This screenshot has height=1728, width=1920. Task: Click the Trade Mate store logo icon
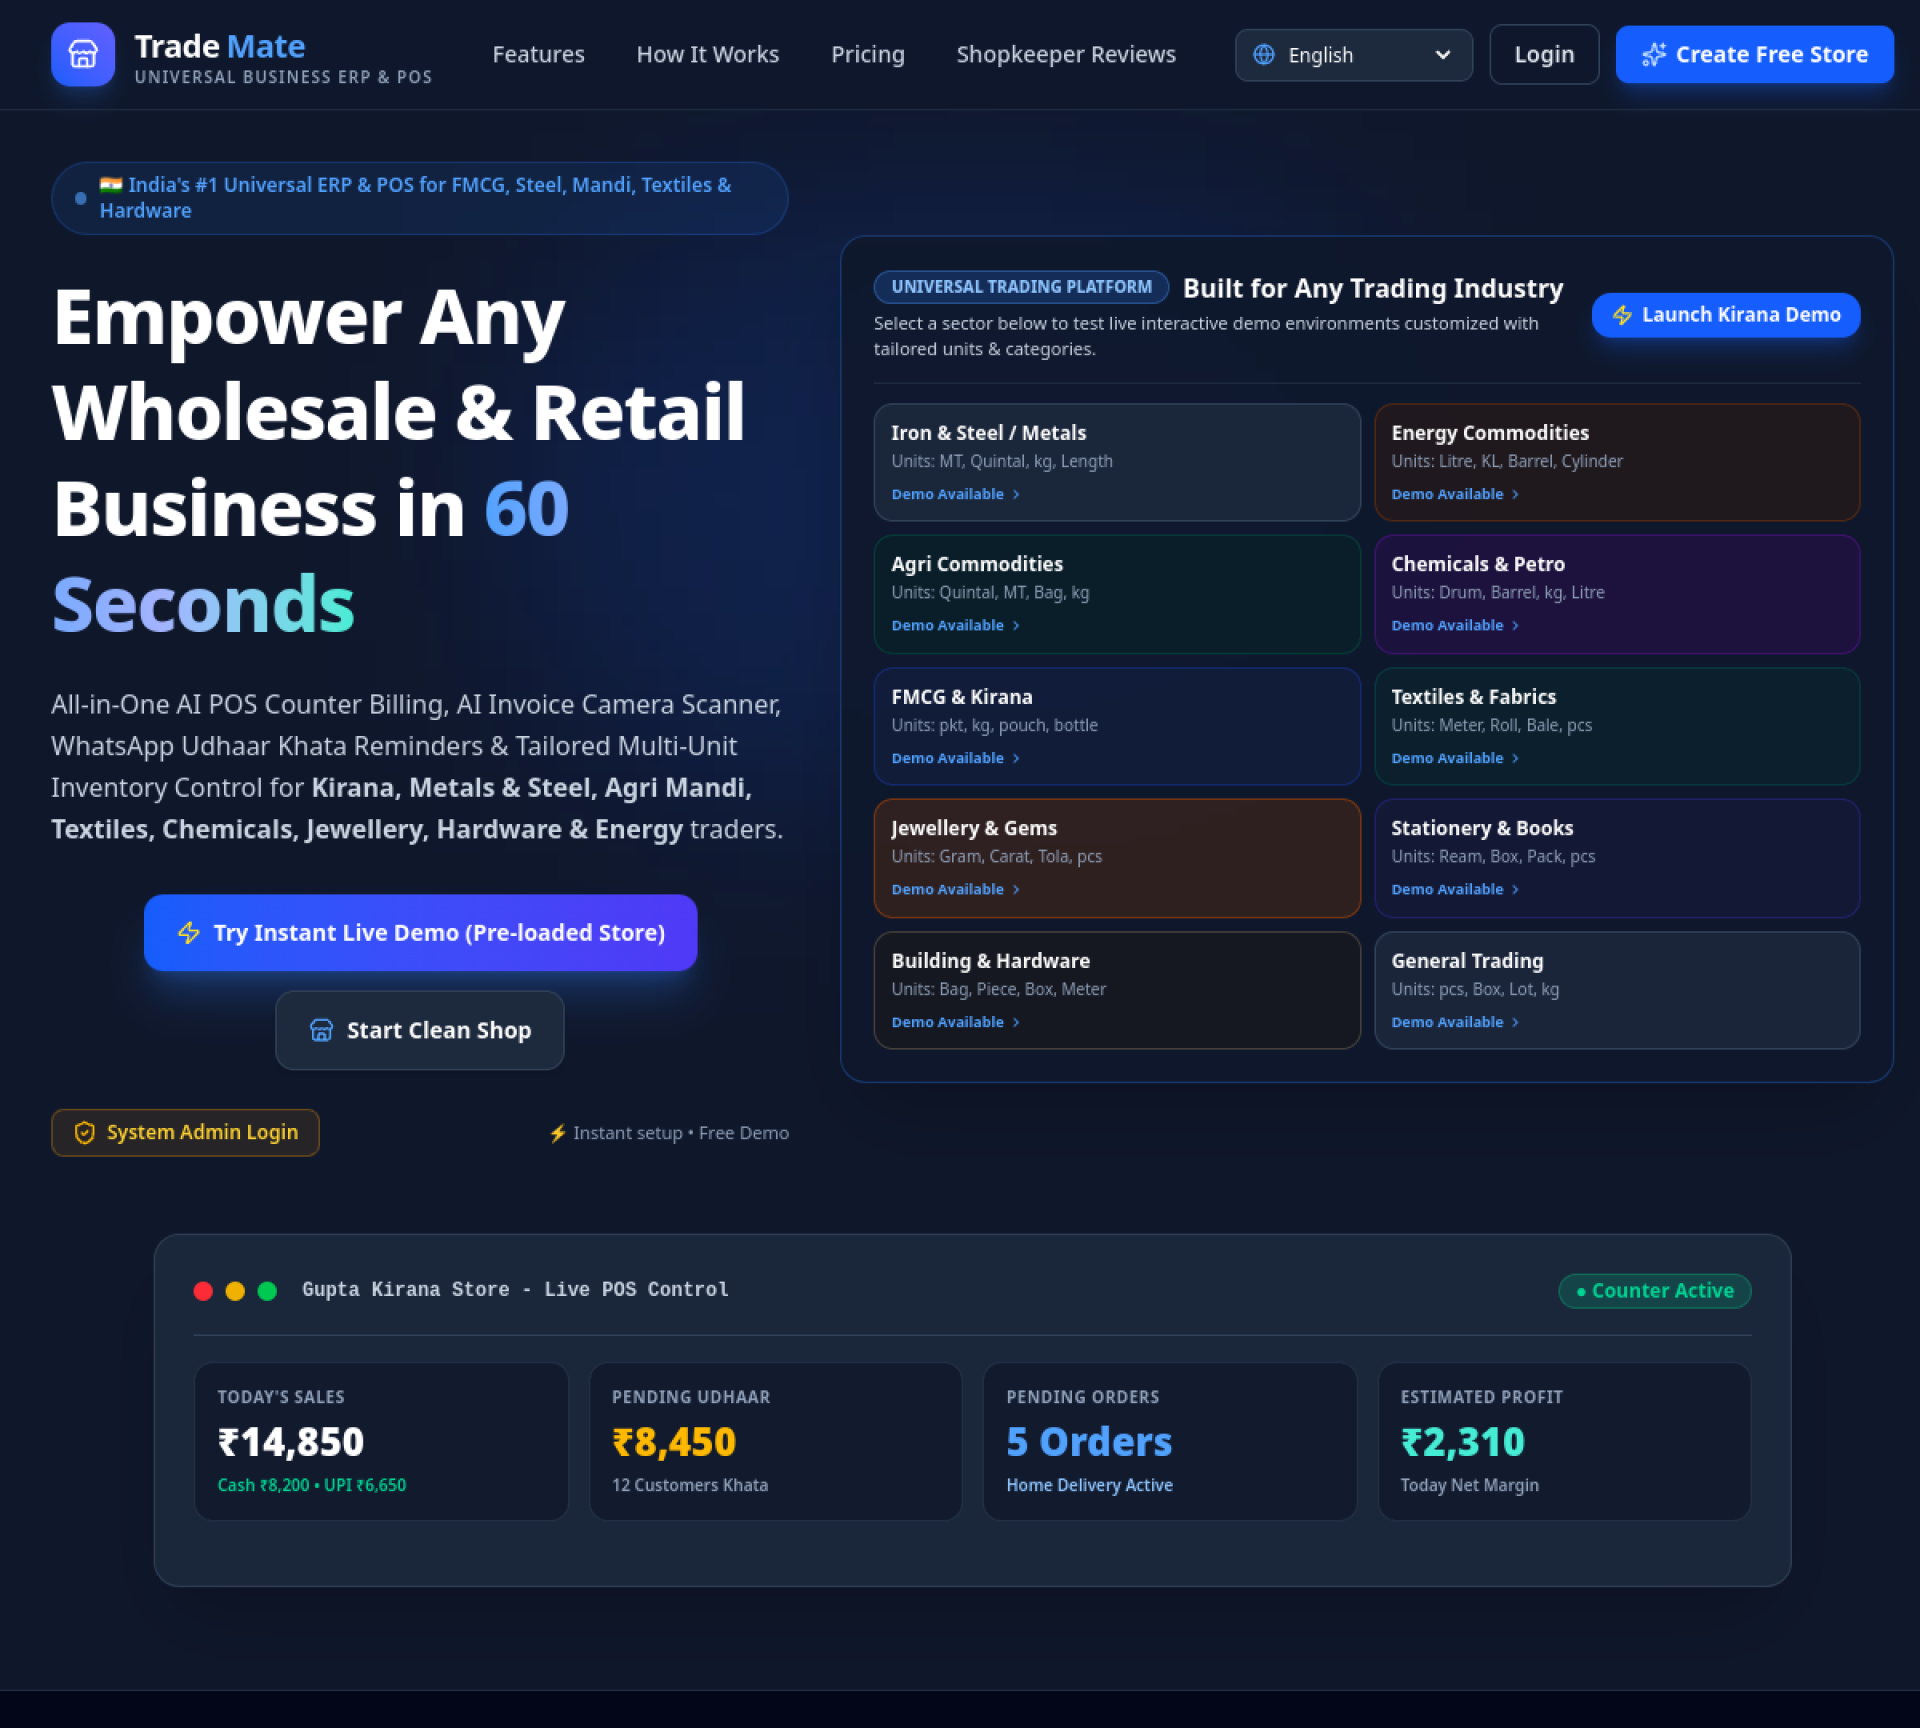point(83,54)
